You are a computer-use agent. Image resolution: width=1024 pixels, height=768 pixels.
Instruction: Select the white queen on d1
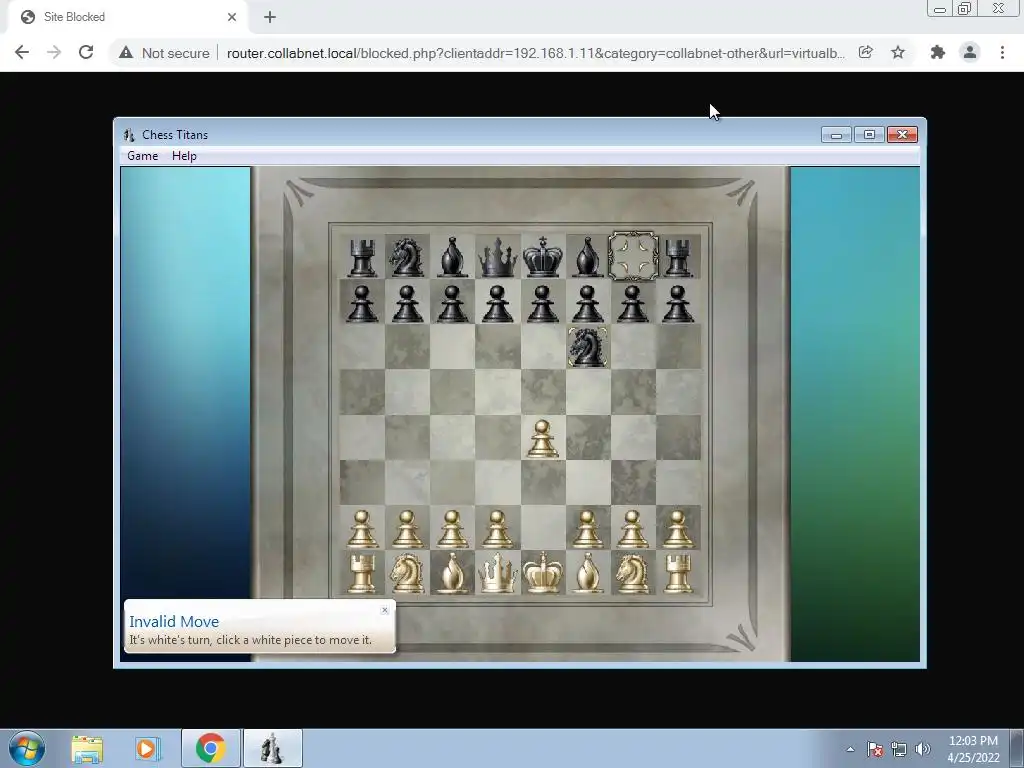click(498, 573)
